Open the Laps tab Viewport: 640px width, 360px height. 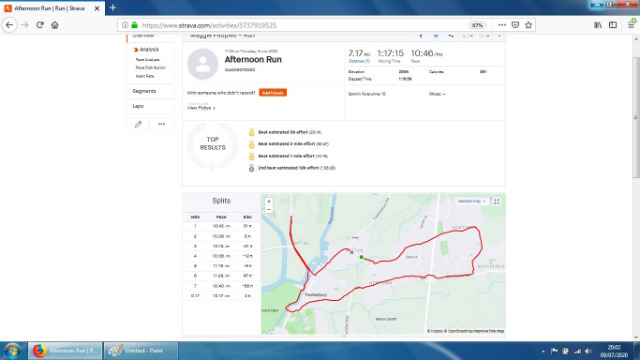pyautogui.click(x=138, y=106)
